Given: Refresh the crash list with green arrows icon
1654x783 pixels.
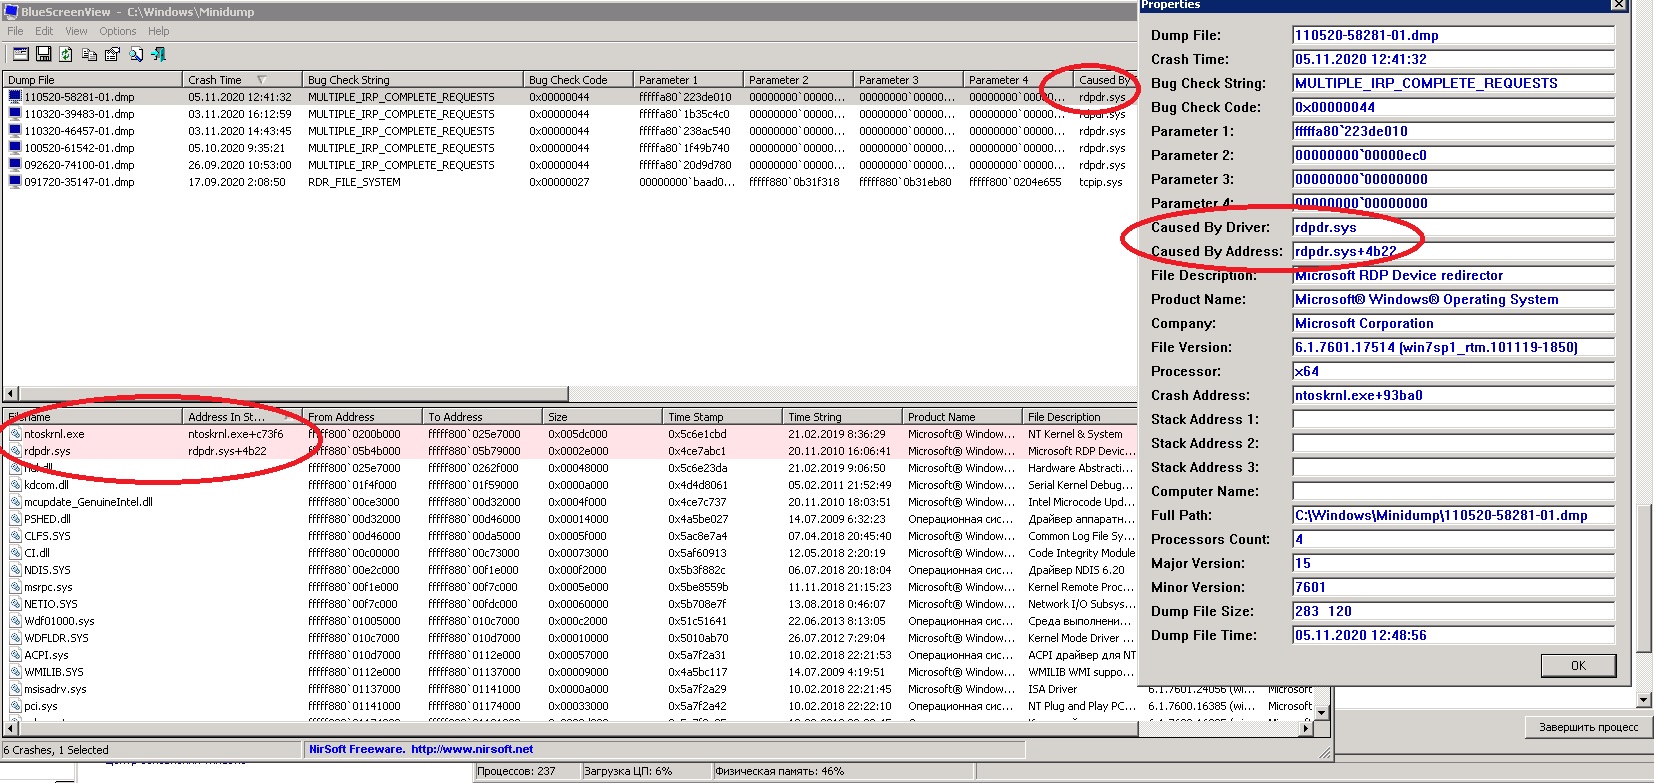Looking at the screenshot, I should [66, 54].
